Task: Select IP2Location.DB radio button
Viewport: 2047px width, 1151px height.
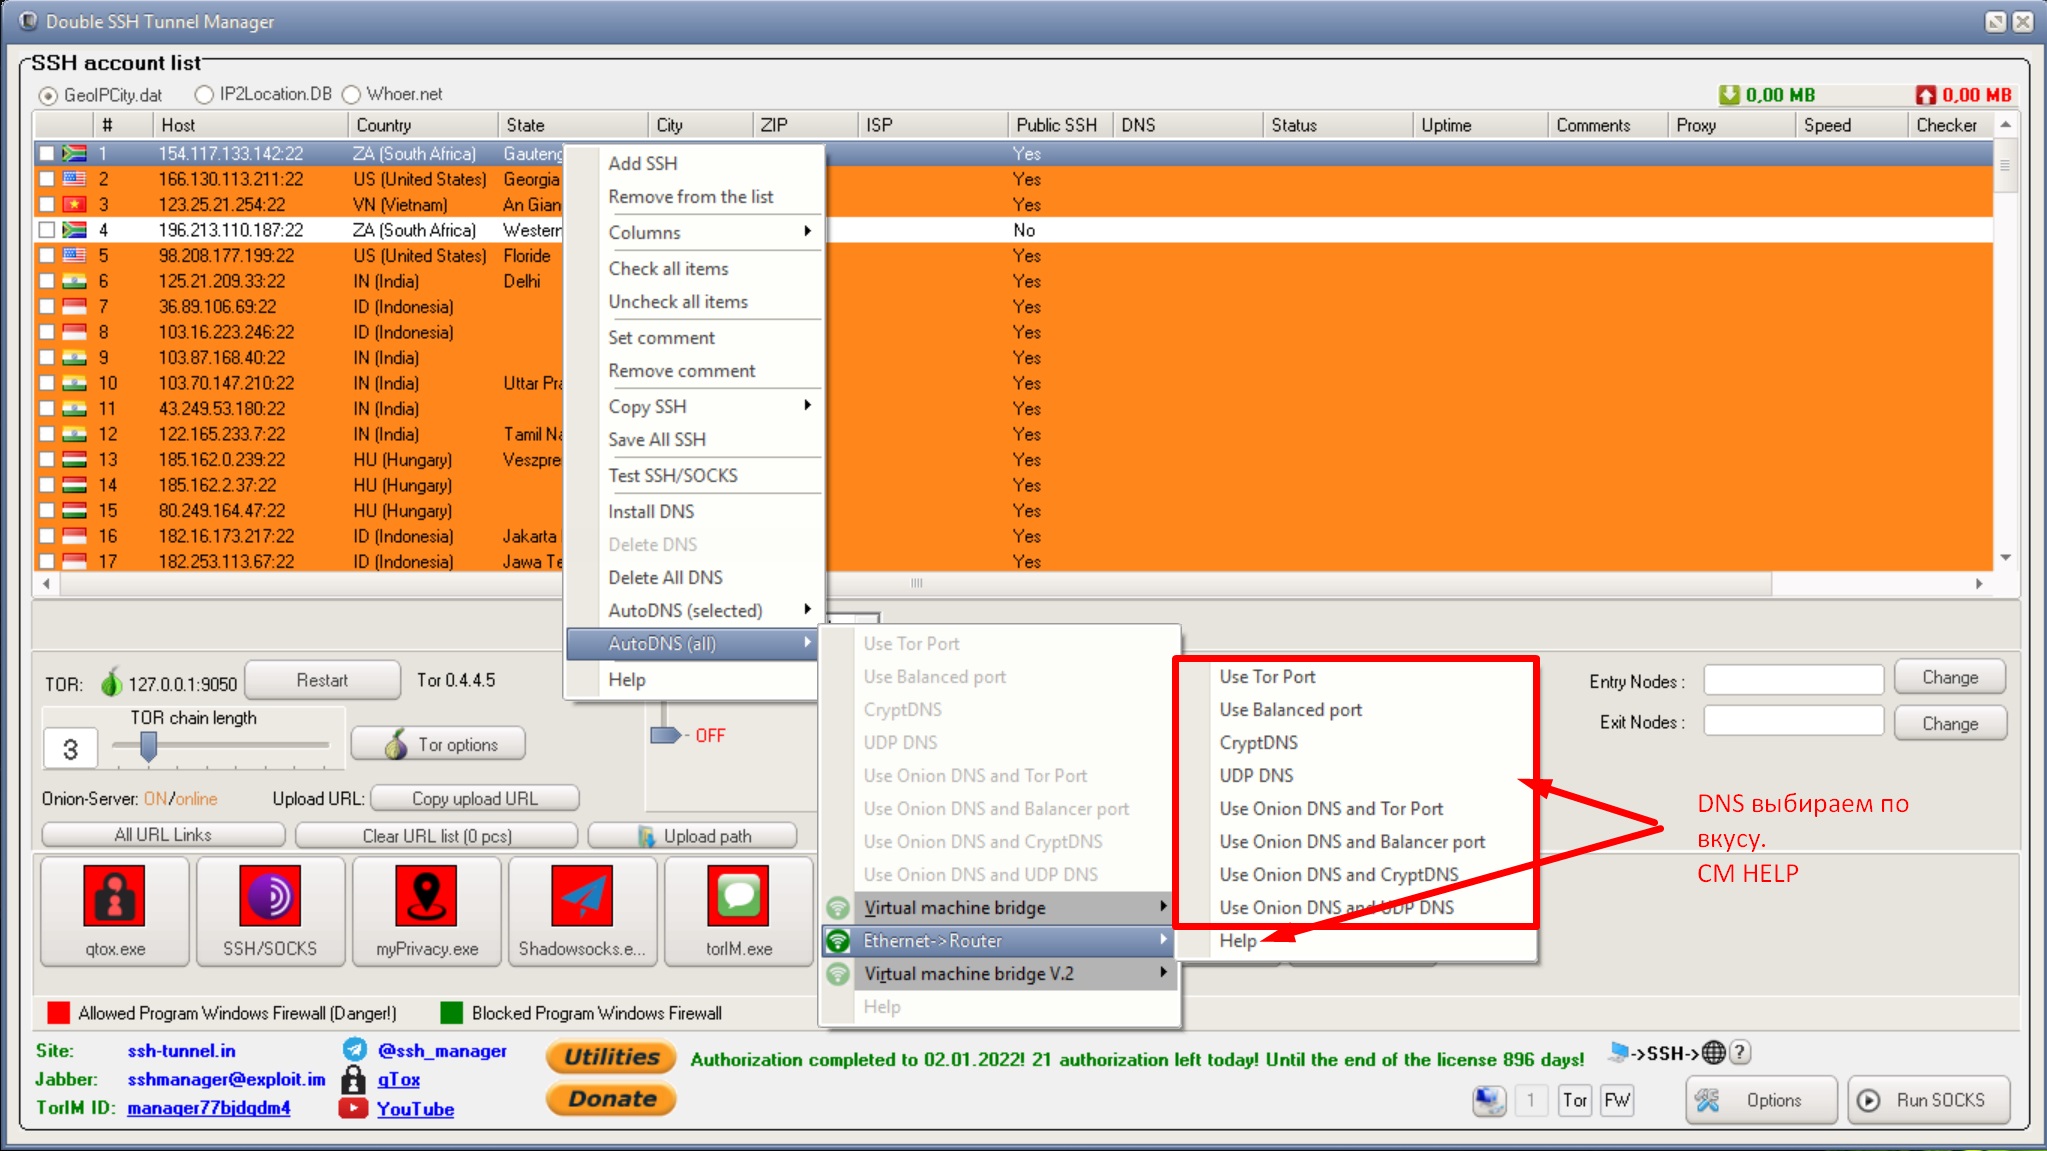Action: tap(198, 94)
